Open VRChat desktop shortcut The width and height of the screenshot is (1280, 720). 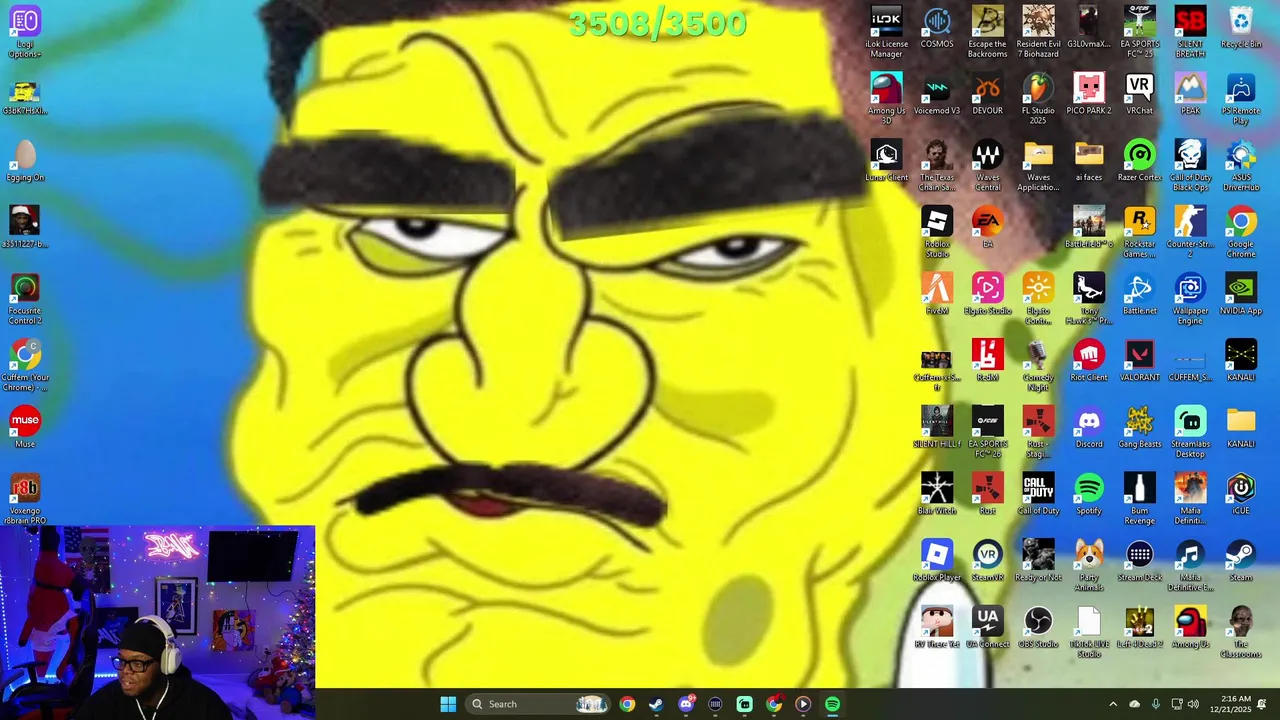pos(1139,94)
